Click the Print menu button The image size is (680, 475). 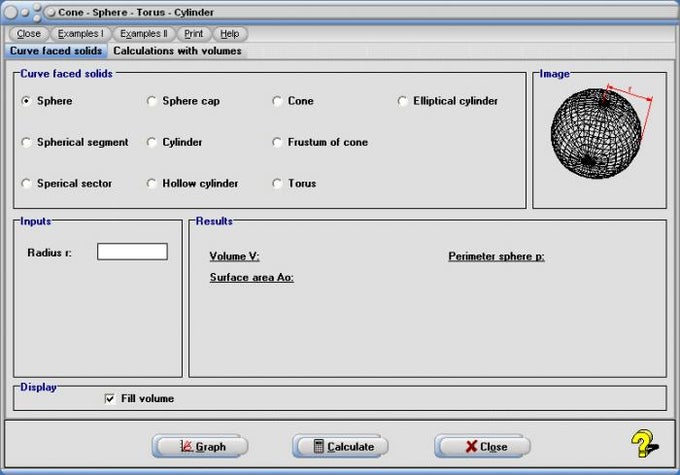tap(193, 34)
